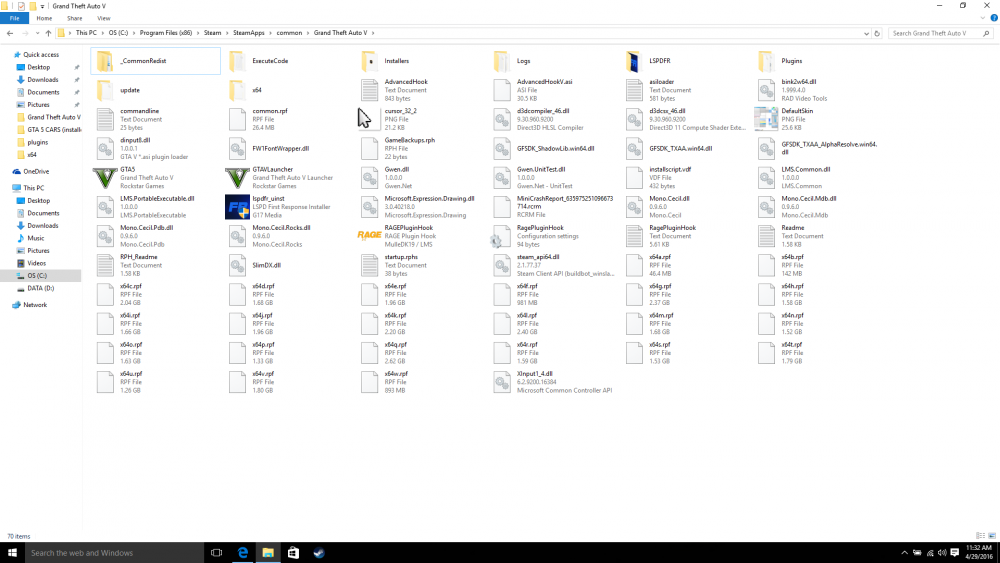Click the Up one level arrow
This screenshot has width=1000, height=563.
48,33
